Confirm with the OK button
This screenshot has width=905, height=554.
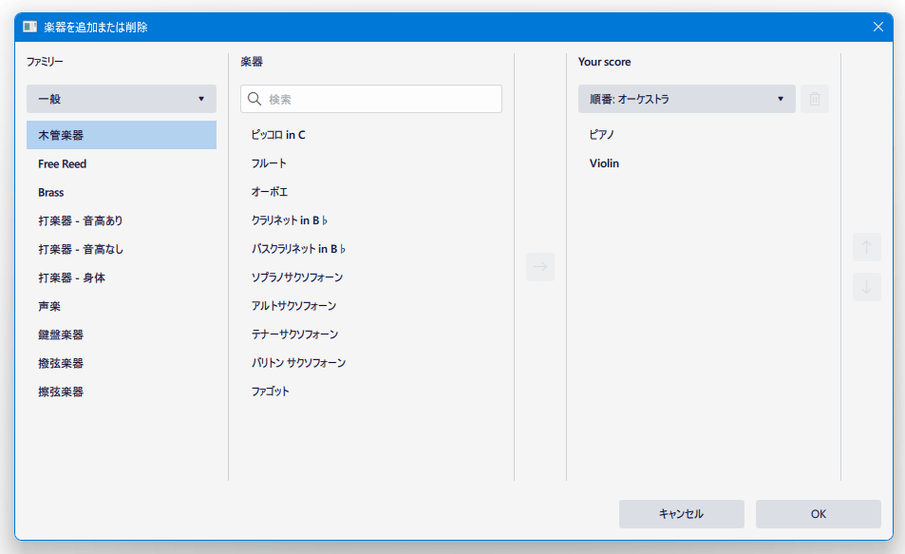click(x=818, y=514)
